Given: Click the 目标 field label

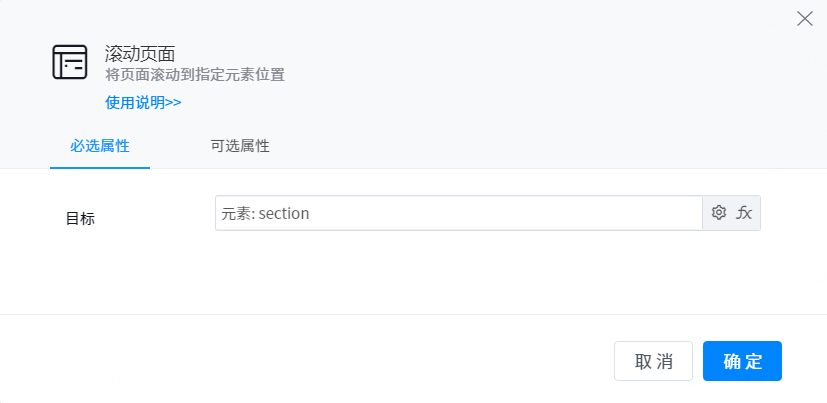Looking at the screenshot, I should (80, 218).
